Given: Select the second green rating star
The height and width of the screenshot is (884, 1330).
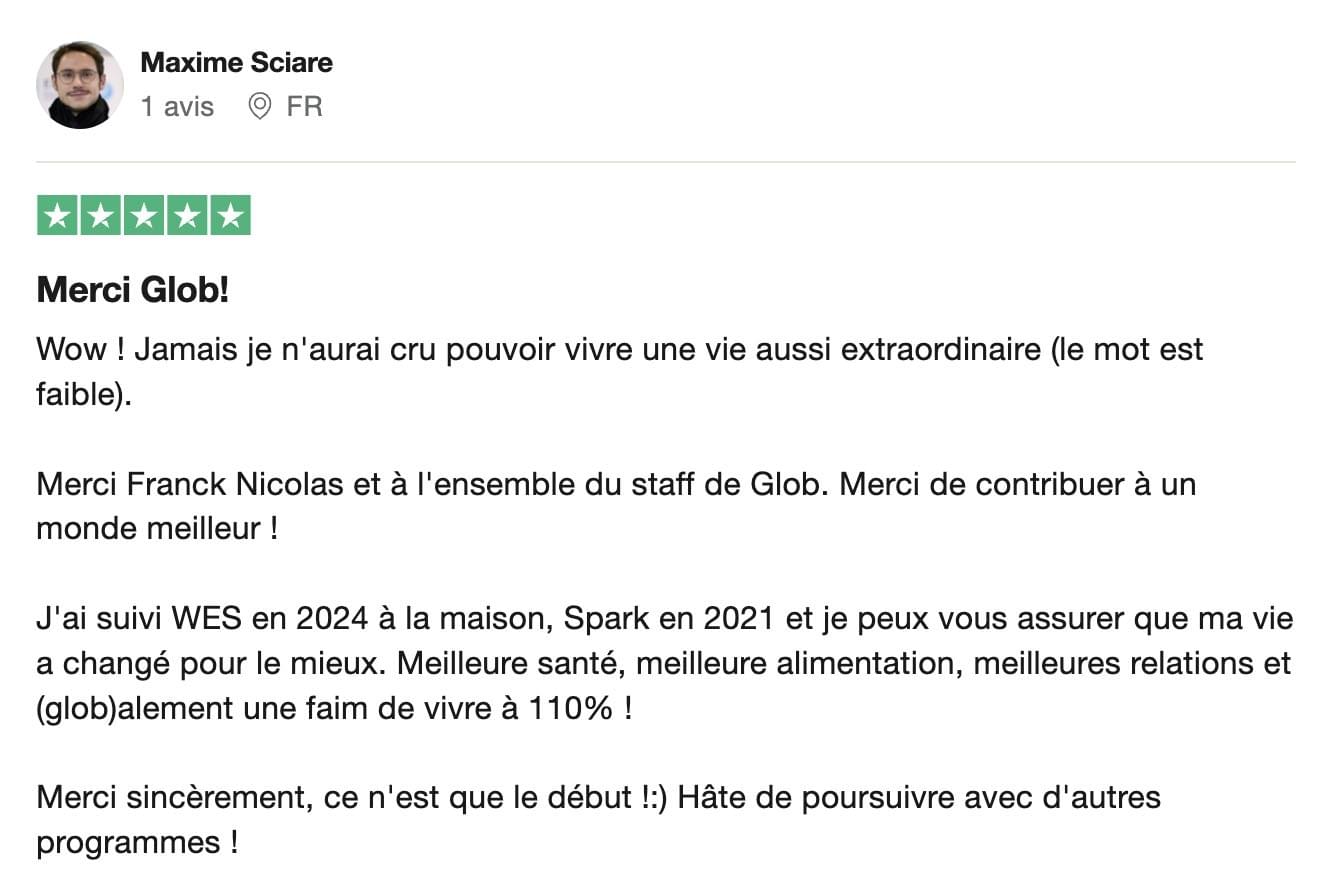Looking at the screenshot, I should [x=101, y=215].
